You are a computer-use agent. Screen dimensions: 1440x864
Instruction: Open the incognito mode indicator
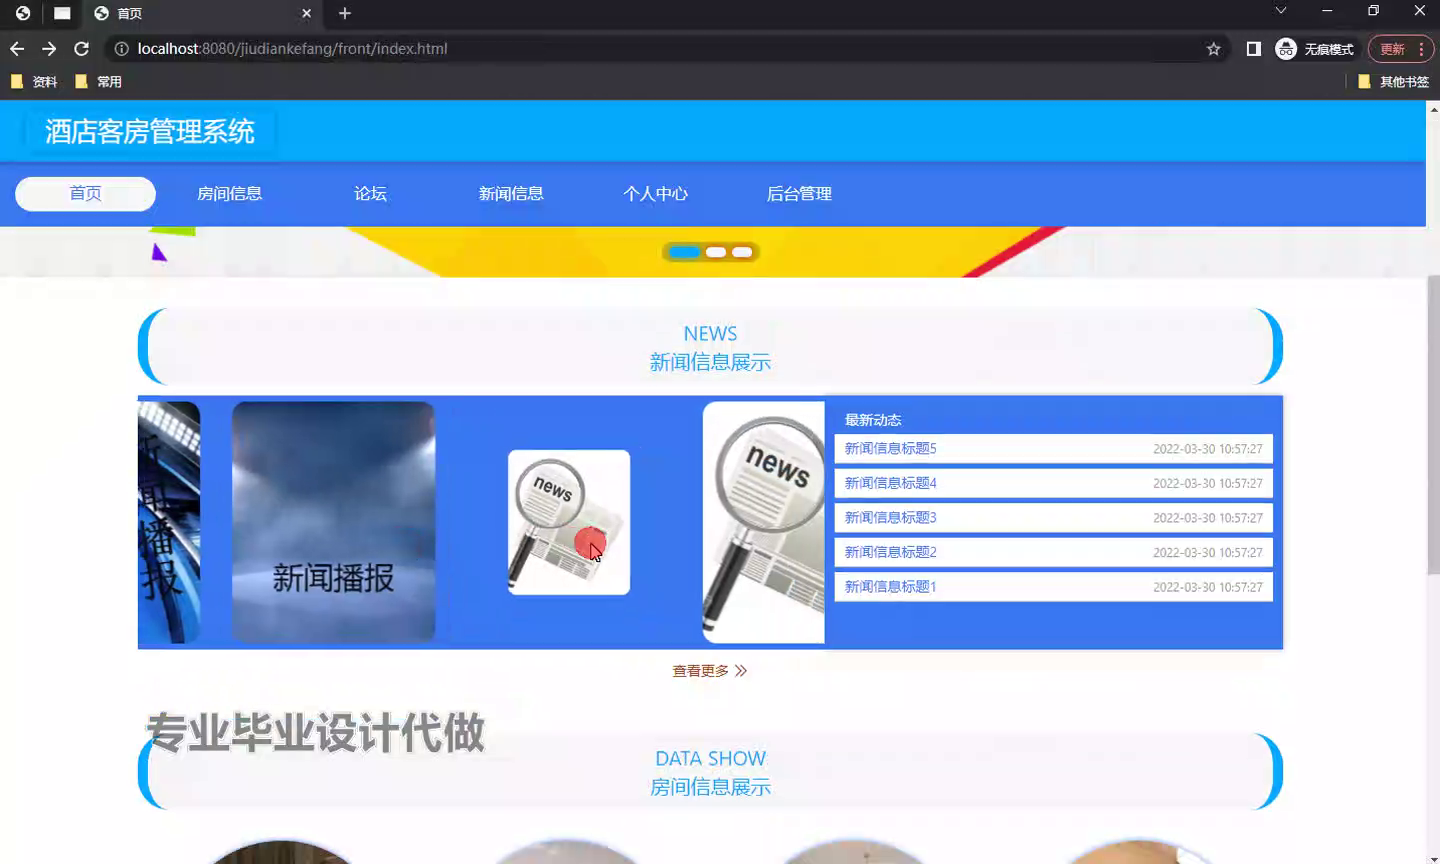(x=1314, y=49)
